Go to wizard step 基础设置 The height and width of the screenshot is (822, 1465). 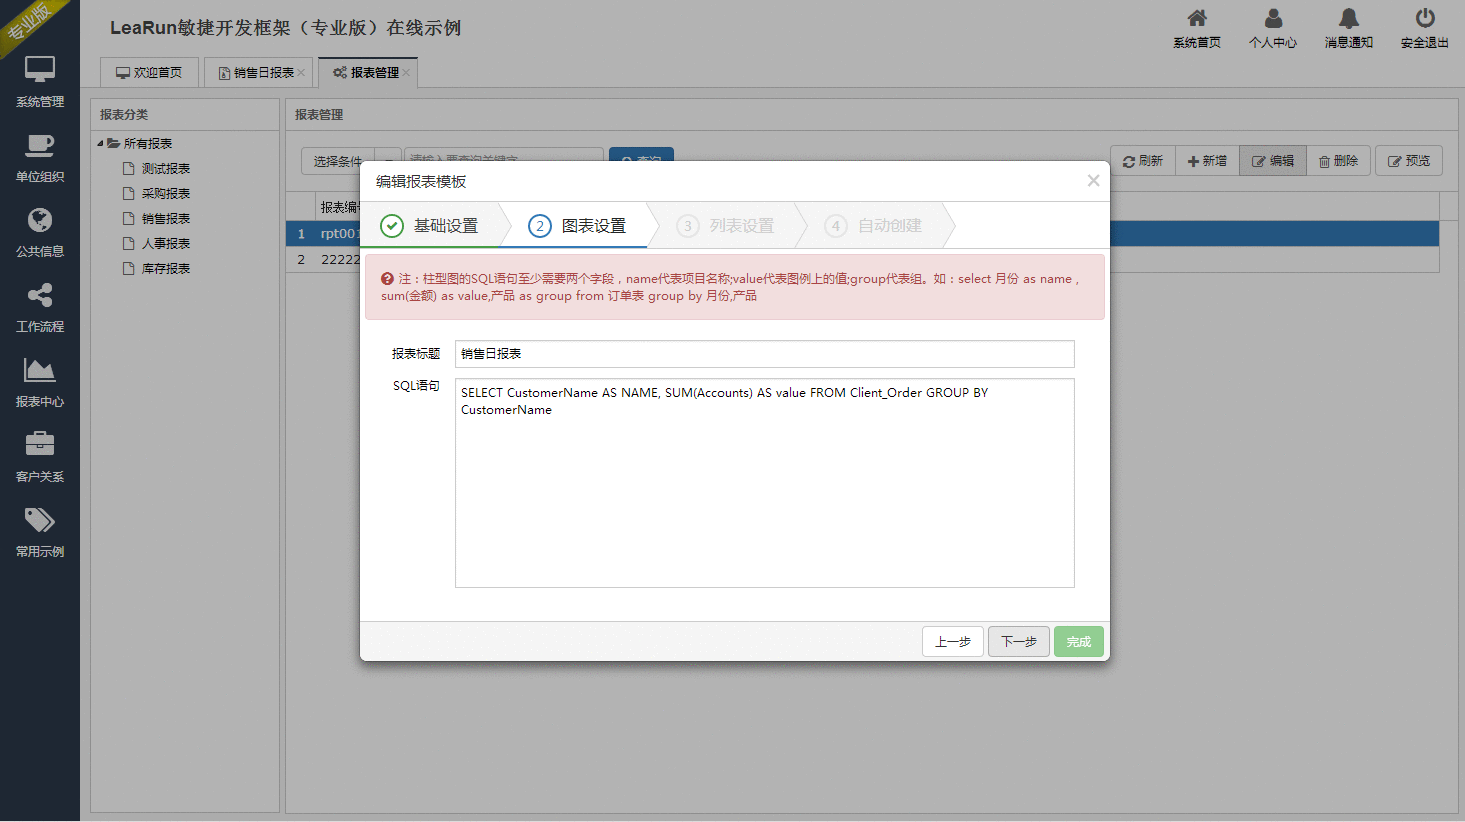(430, 226)
